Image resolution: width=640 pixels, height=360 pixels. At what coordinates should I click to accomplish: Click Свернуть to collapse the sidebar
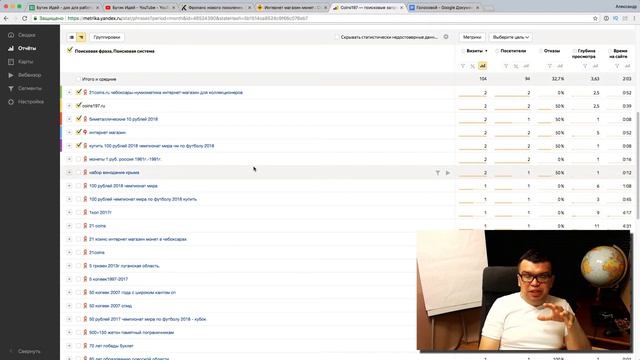(29, 351)
